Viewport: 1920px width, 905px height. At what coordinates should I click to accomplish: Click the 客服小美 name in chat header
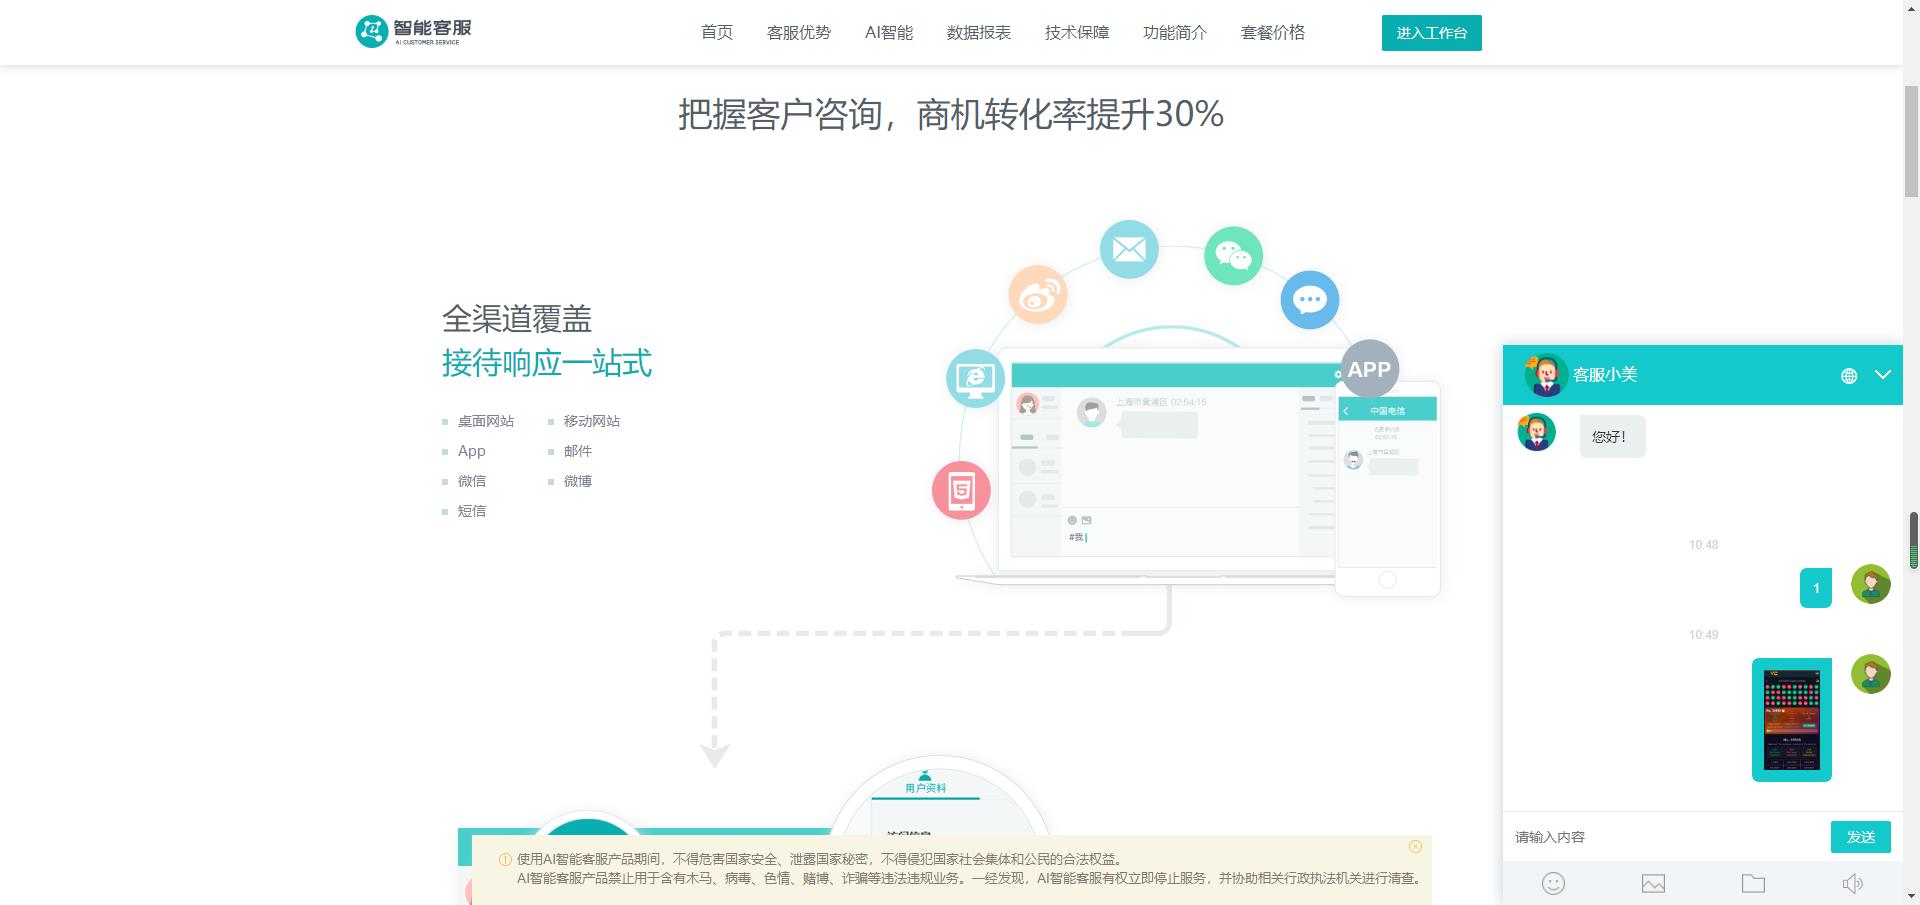pos(1605,375)
